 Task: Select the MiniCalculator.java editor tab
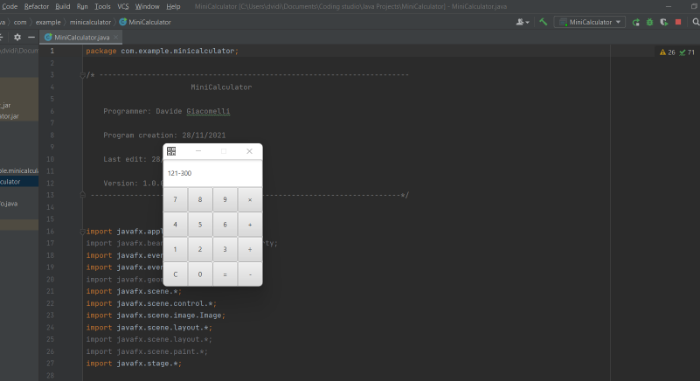pos(81,37)
